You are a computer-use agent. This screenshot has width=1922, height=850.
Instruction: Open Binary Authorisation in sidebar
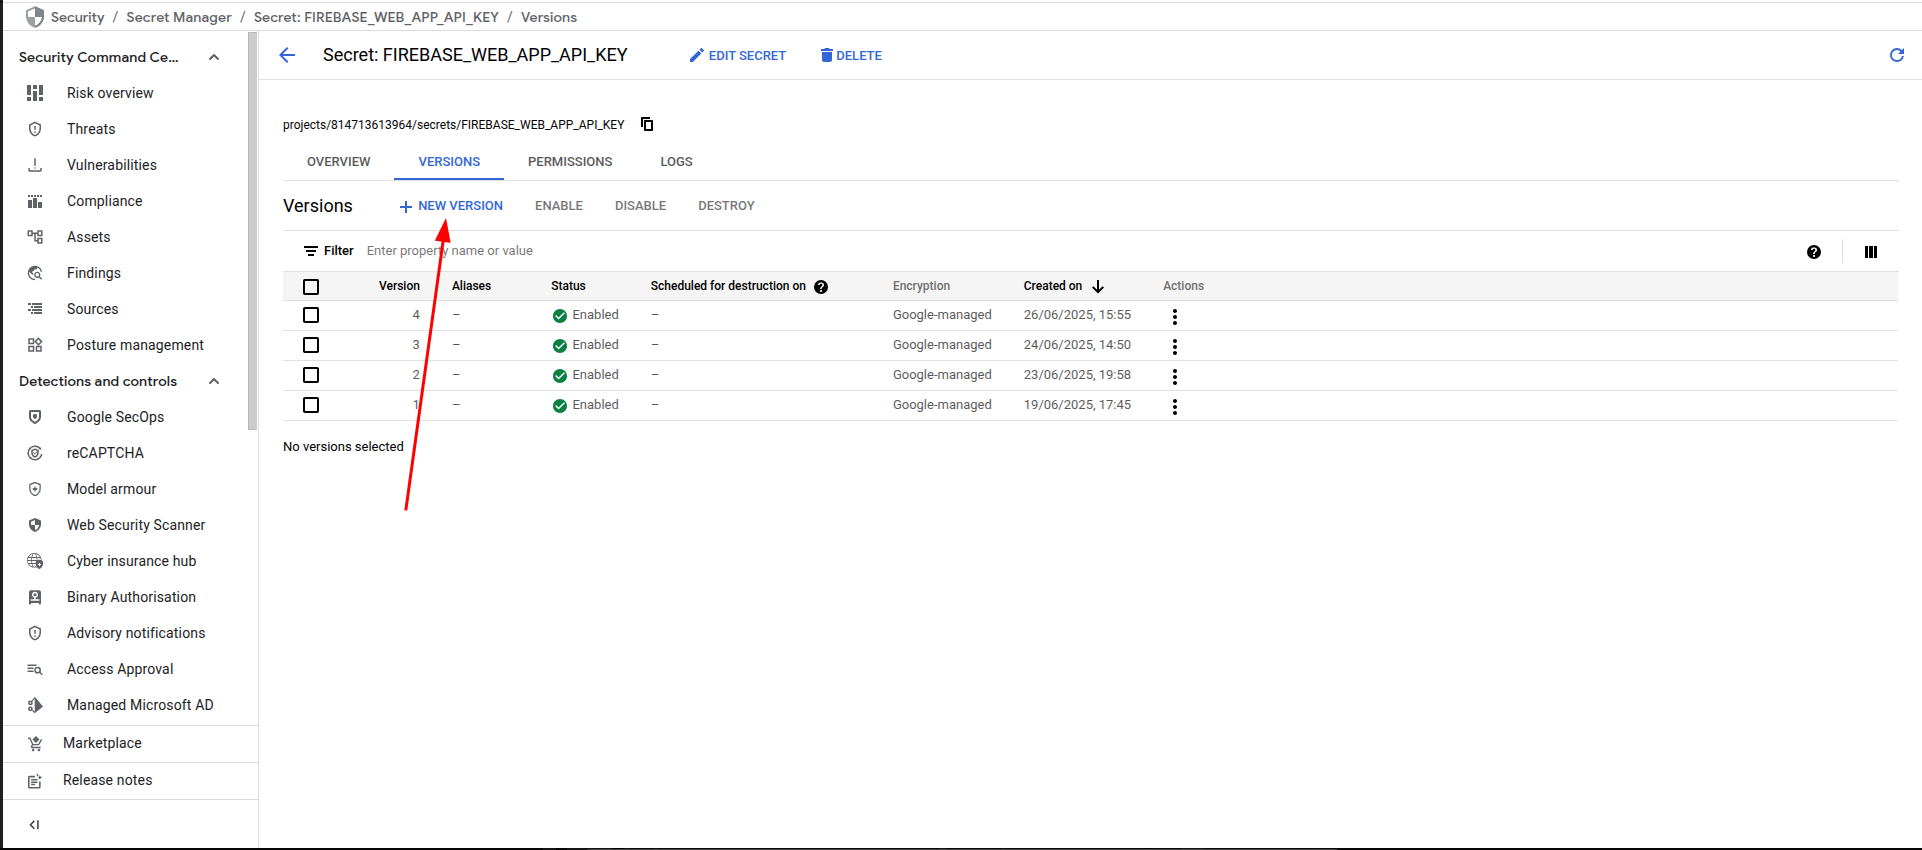pyautogui.click(x=130, y=597)
